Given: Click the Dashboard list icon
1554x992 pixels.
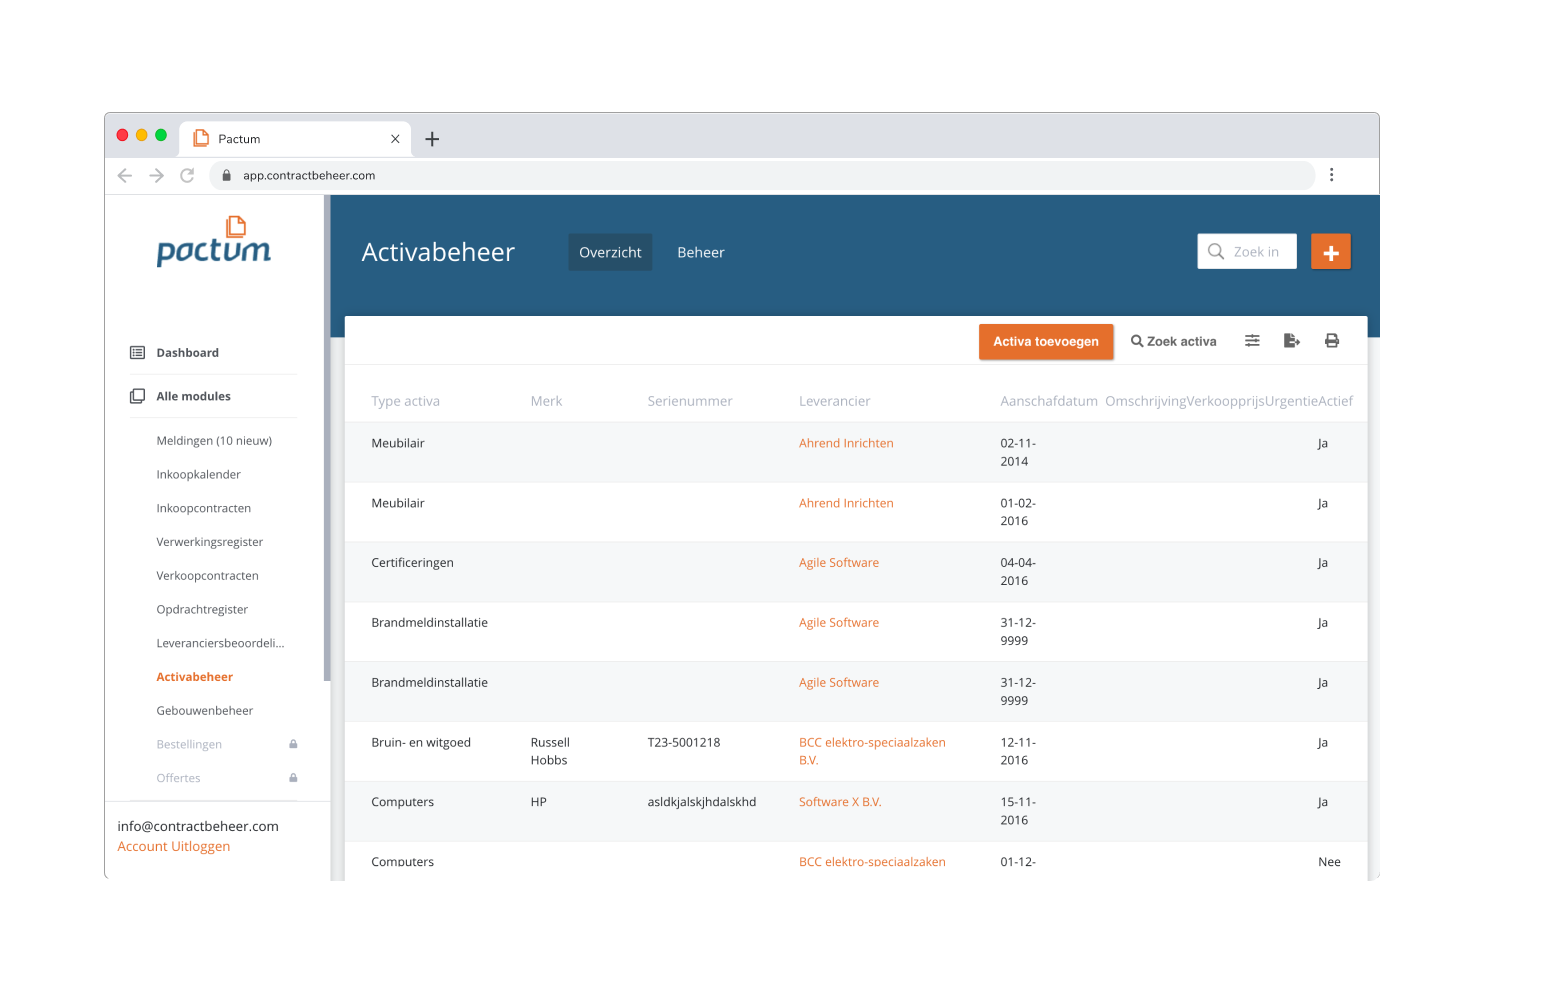Looking at the screenshot, I should pyautogui.click(x=138, y=353).
